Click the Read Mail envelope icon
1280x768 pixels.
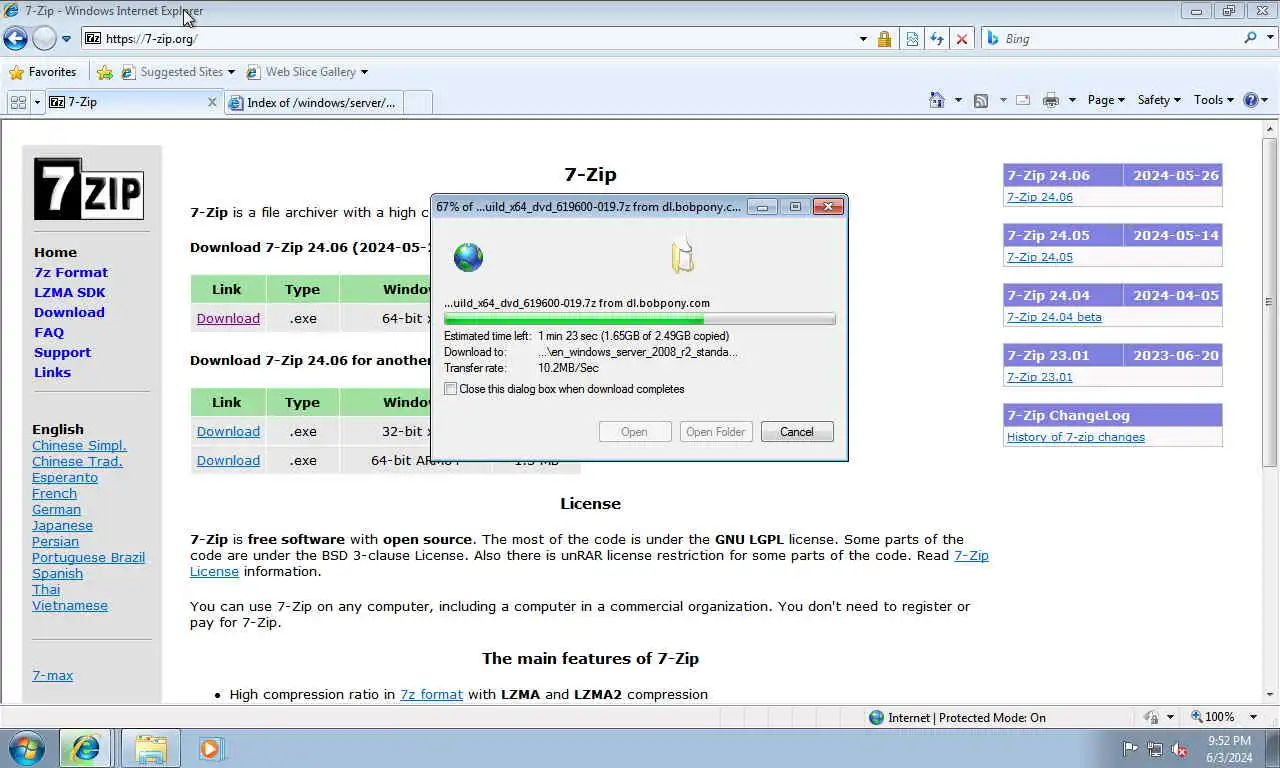tap(1023, 100)
